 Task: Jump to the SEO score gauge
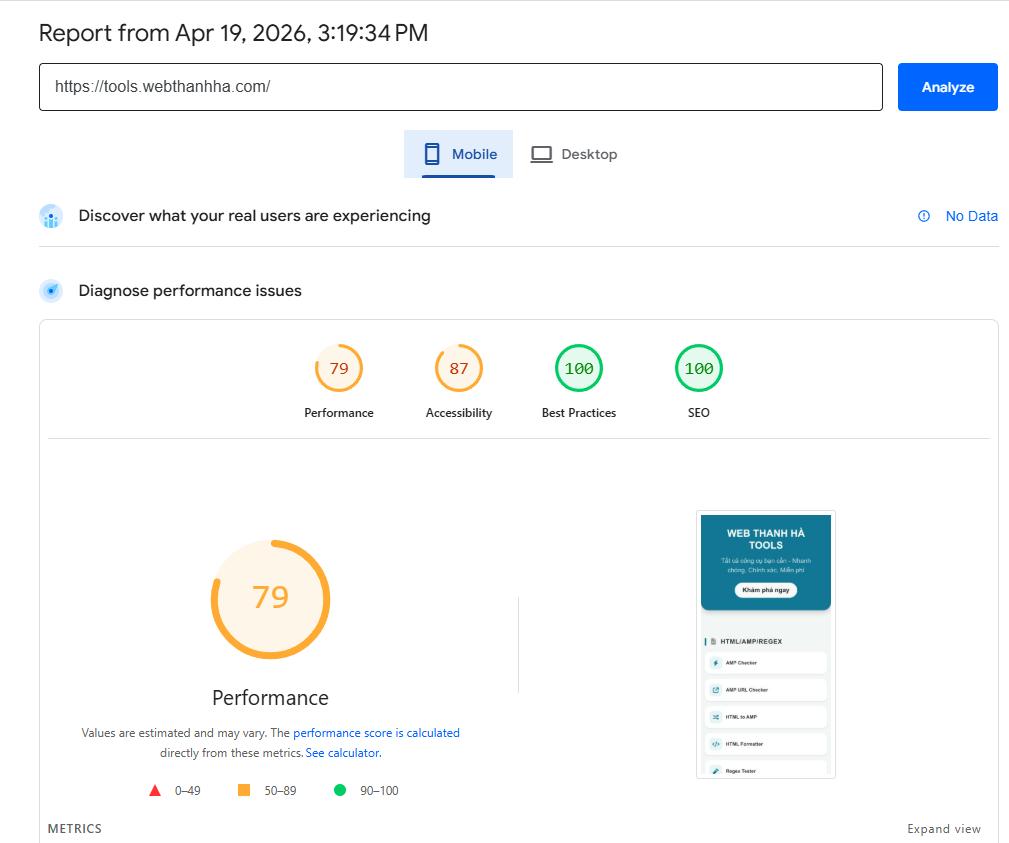pyautogui.click(x=699, y=369)
